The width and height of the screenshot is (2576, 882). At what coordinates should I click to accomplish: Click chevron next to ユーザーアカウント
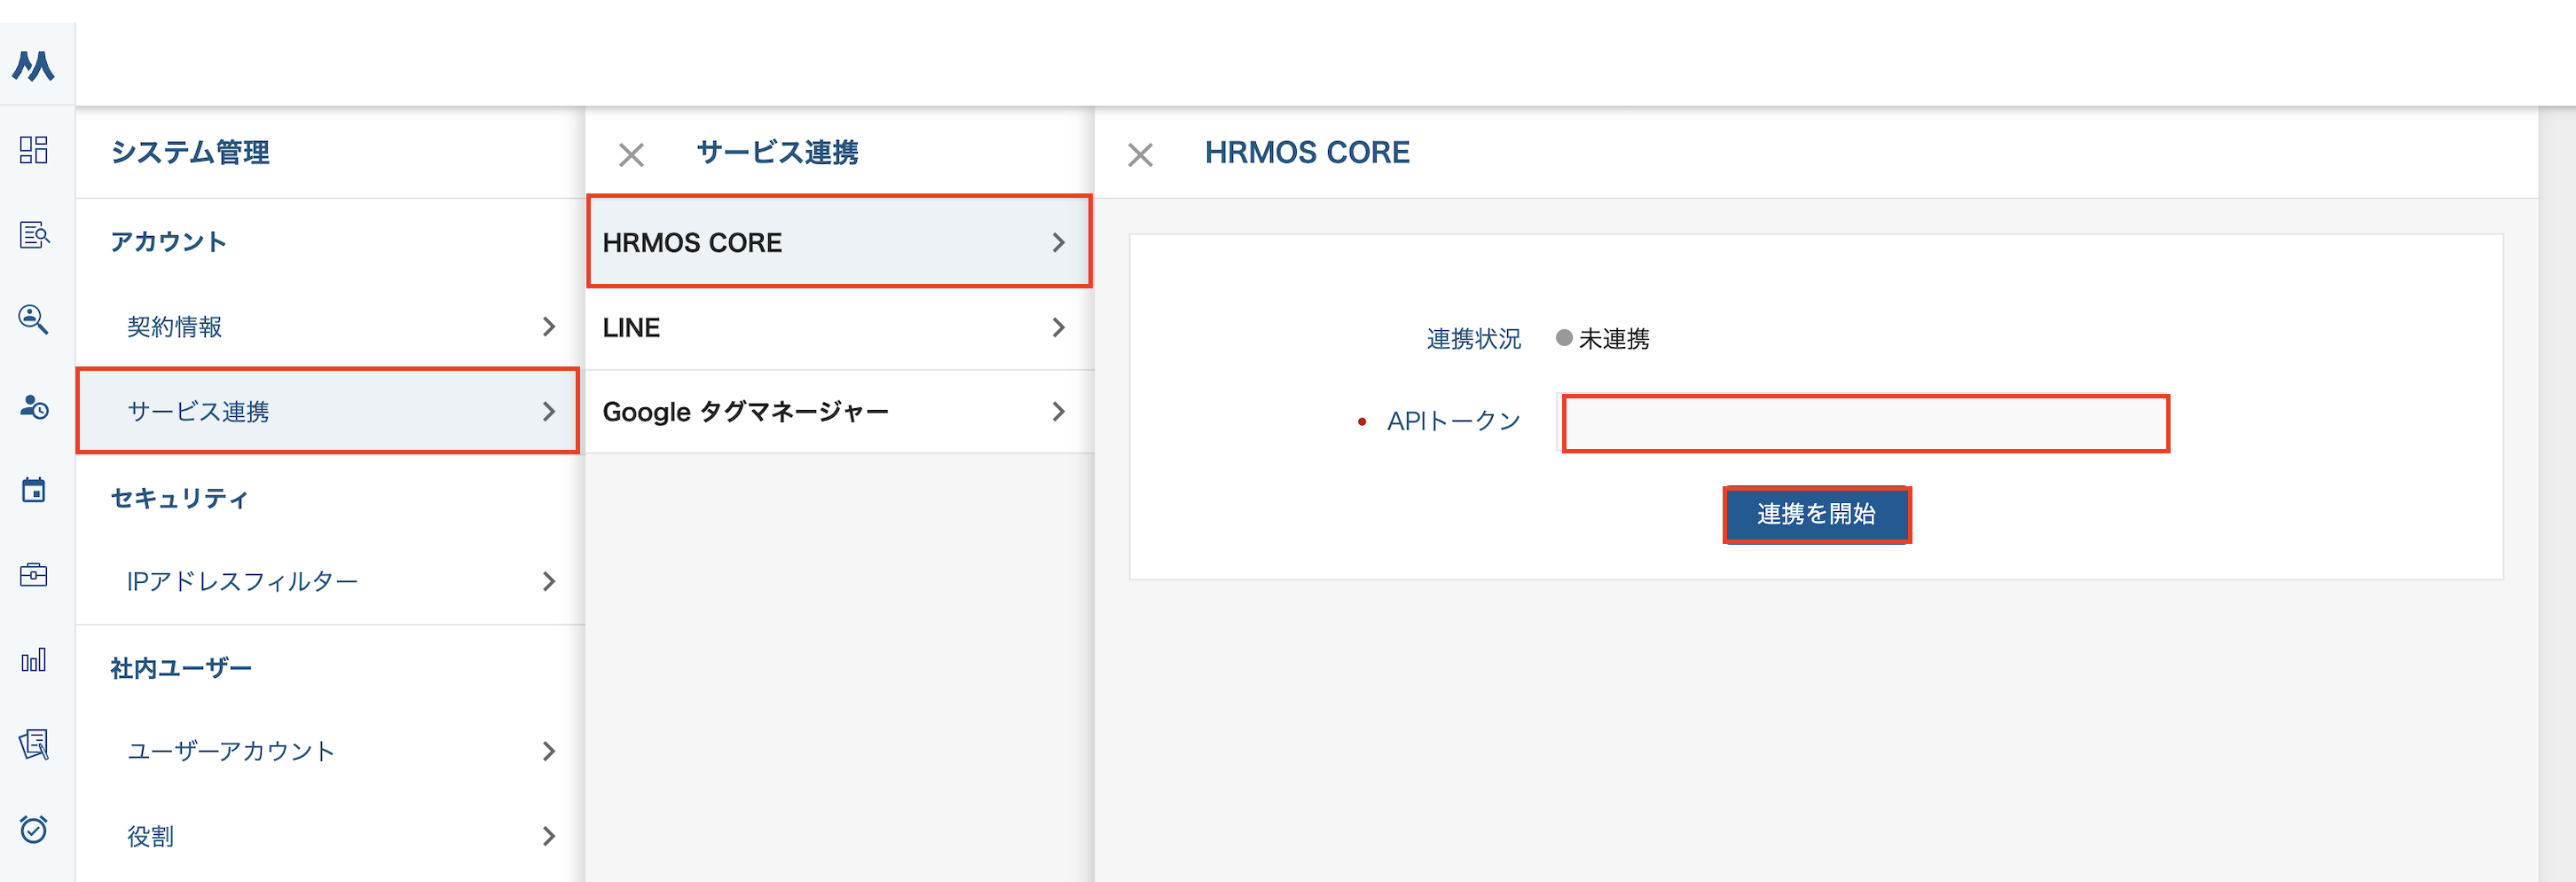[548, 751]
